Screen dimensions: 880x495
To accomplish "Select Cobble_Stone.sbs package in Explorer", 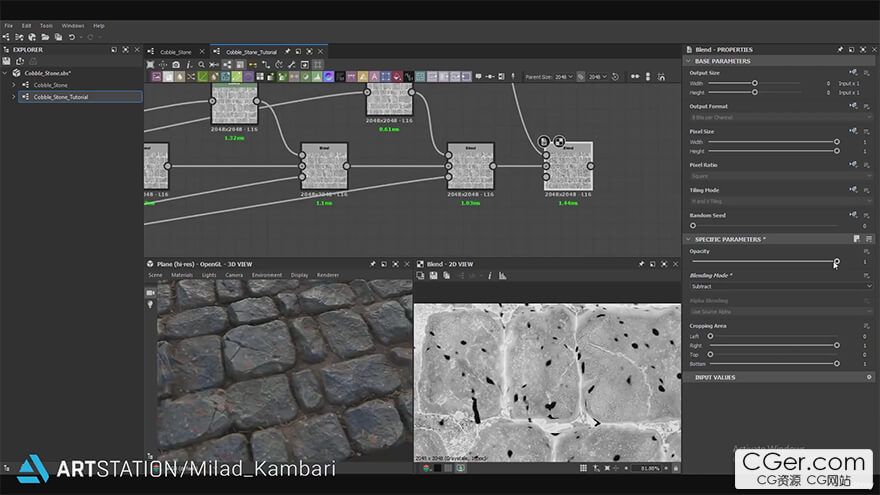I will coord(48,73).
